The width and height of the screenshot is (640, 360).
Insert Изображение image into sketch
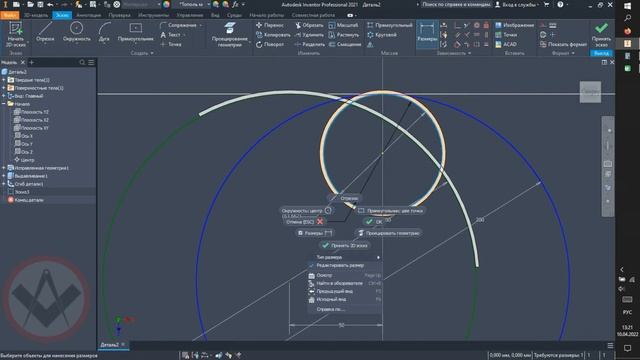tap(514, 25)
